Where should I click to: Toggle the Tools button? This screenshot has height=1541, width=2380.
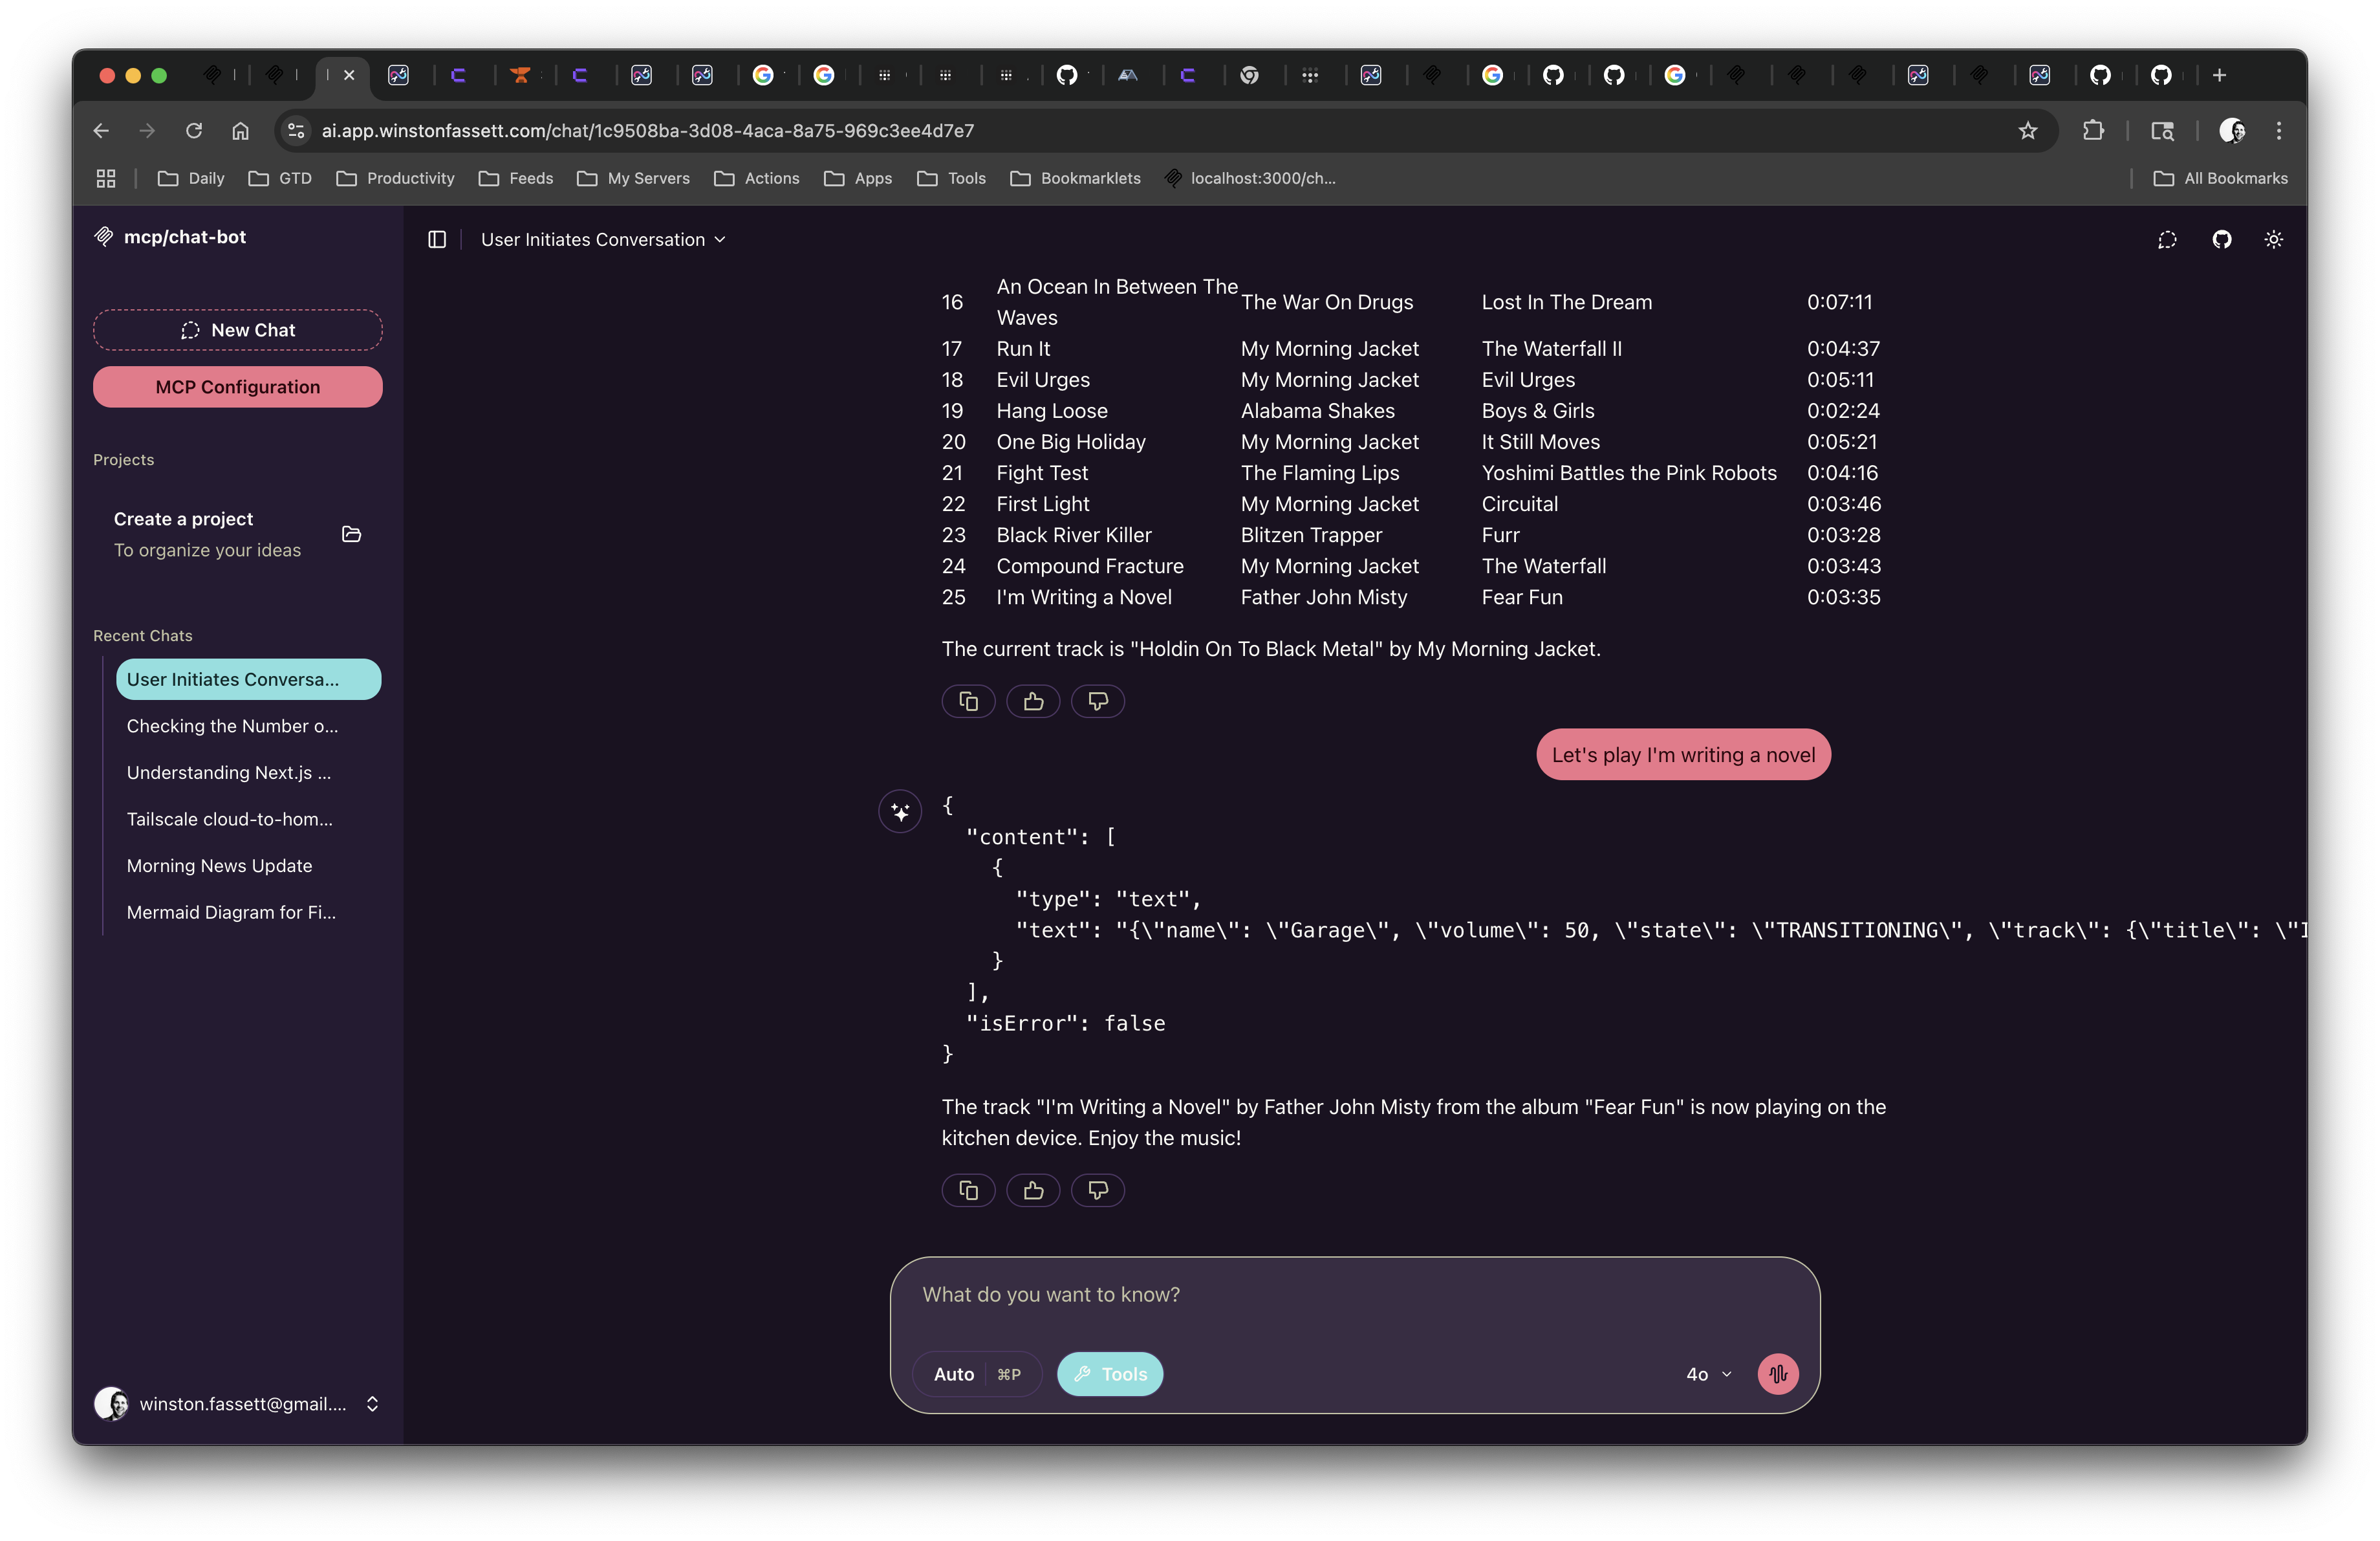coord(1110,1374)
